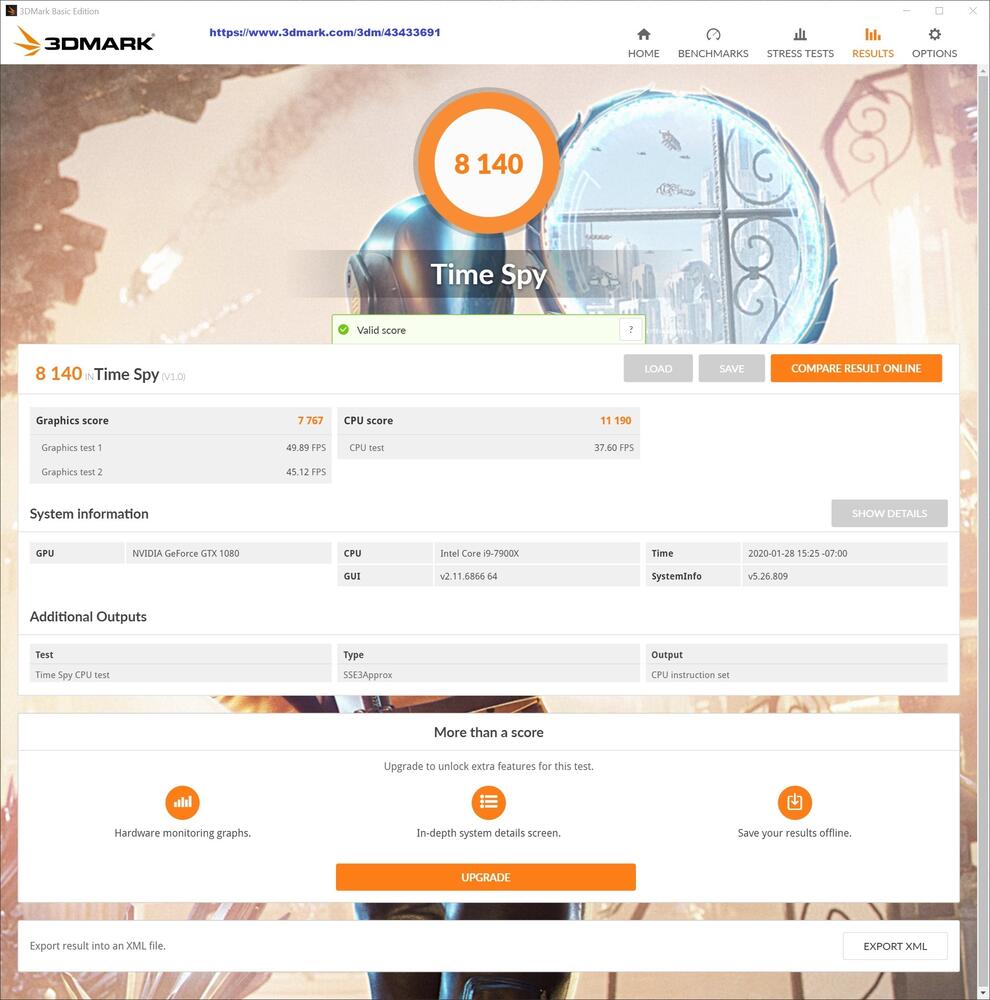990x1000 pixels.
Task: Click the Graphics score value 7 767
Action: pos(310,420)
